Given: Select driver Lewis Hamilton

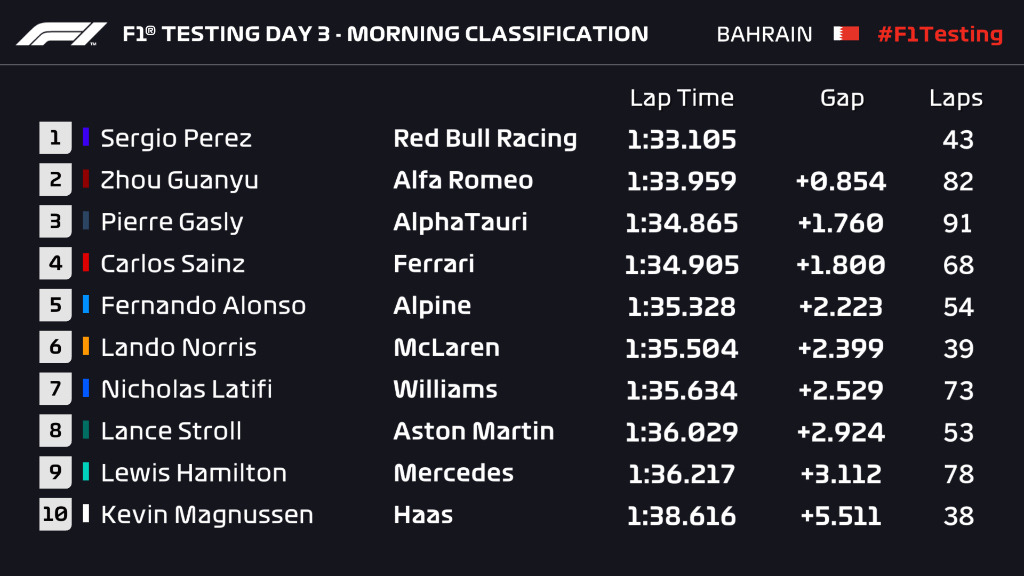Looking at the screenshot, I should tap(193, 473).
